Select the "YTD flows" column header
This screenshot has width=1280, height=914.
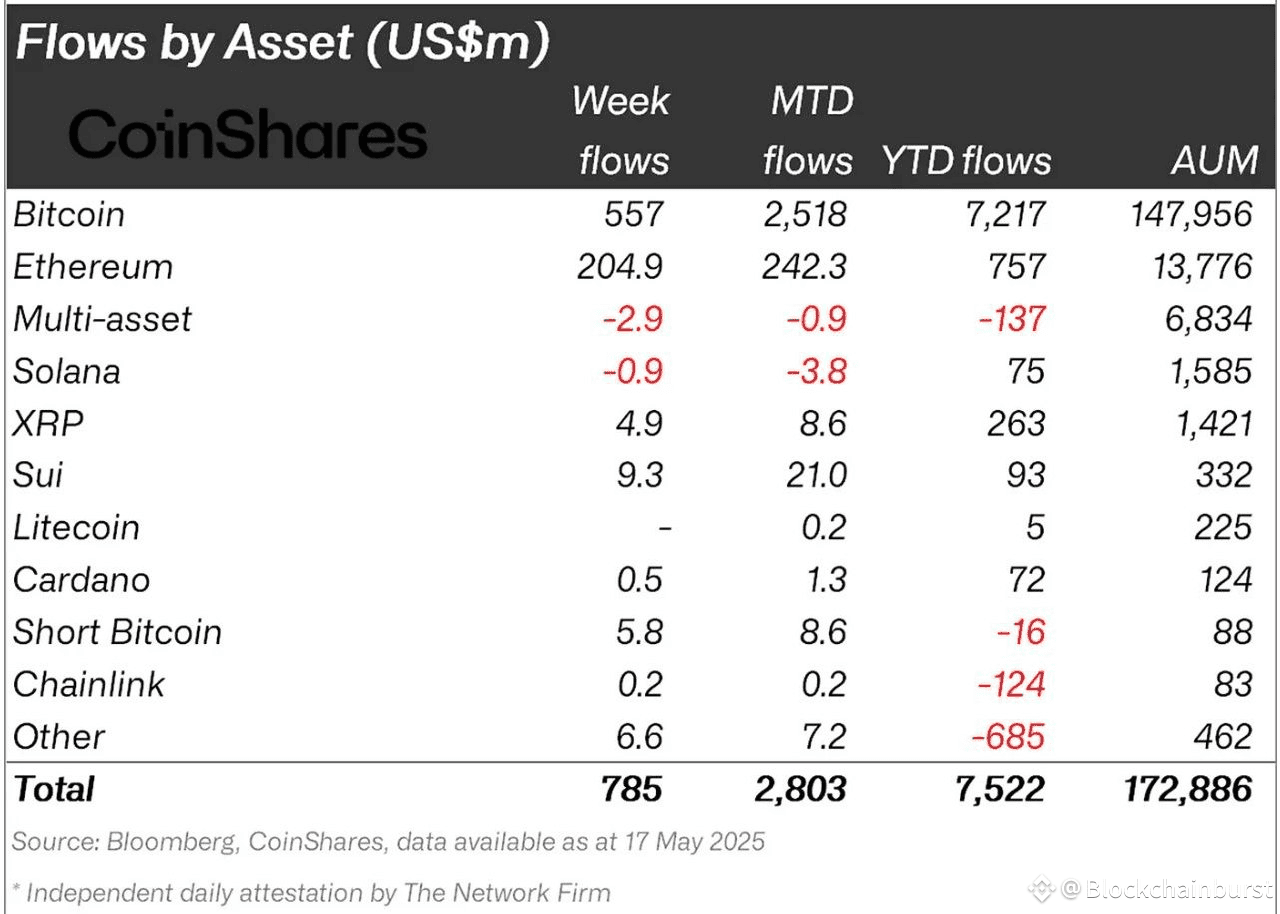966,161
